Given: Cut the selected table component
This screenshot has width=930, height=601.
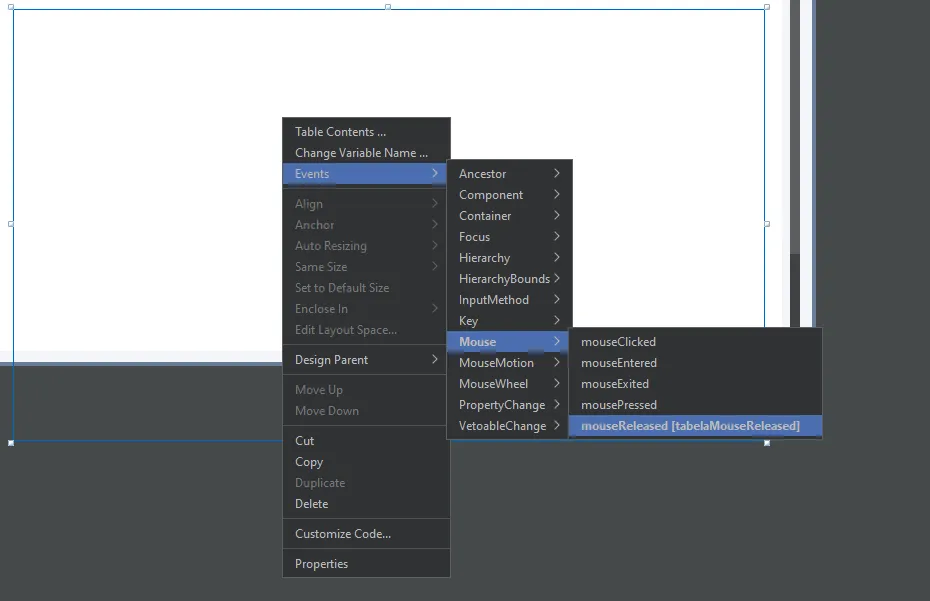Looking at the screenshot, I should 366,441.
